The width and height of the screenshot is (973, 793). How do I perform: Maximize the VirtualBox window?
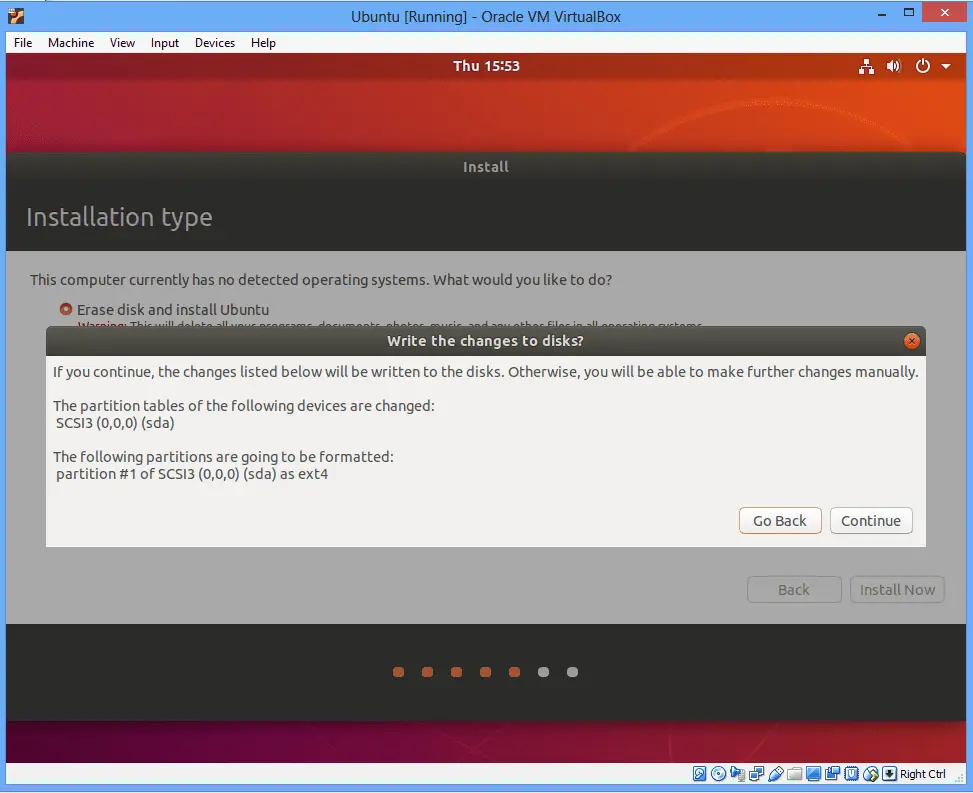coord(909,12)
